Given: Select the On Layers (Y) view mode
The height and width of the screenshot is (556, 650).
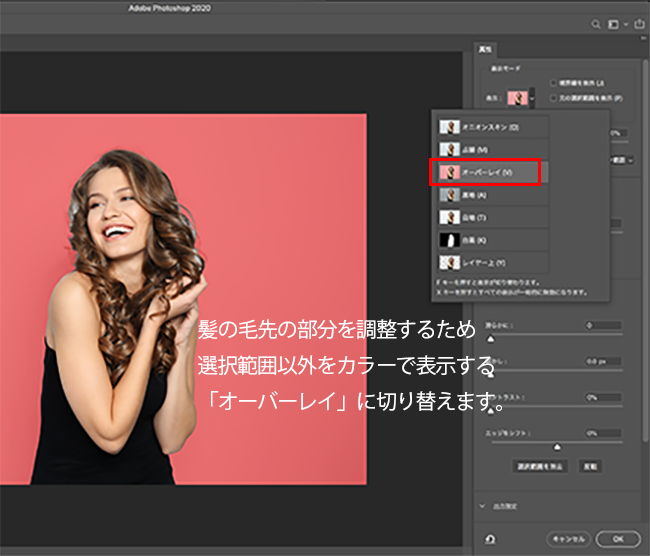Looking at the screenshot, I should [491, 262].
